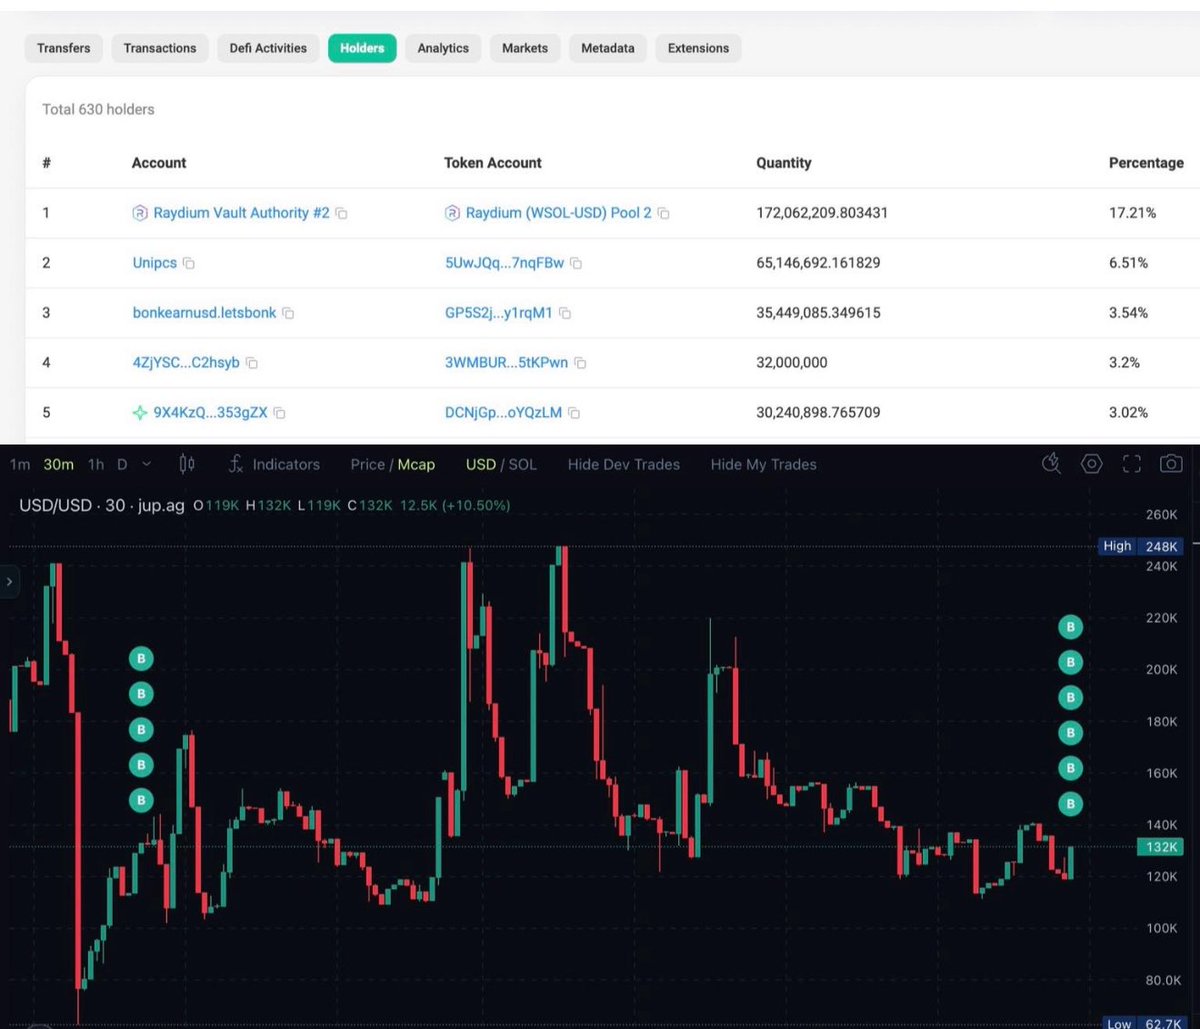This screenshot has height=1029, width=1200.
Task: Open the Transfers tab
Action: (64, 48)
